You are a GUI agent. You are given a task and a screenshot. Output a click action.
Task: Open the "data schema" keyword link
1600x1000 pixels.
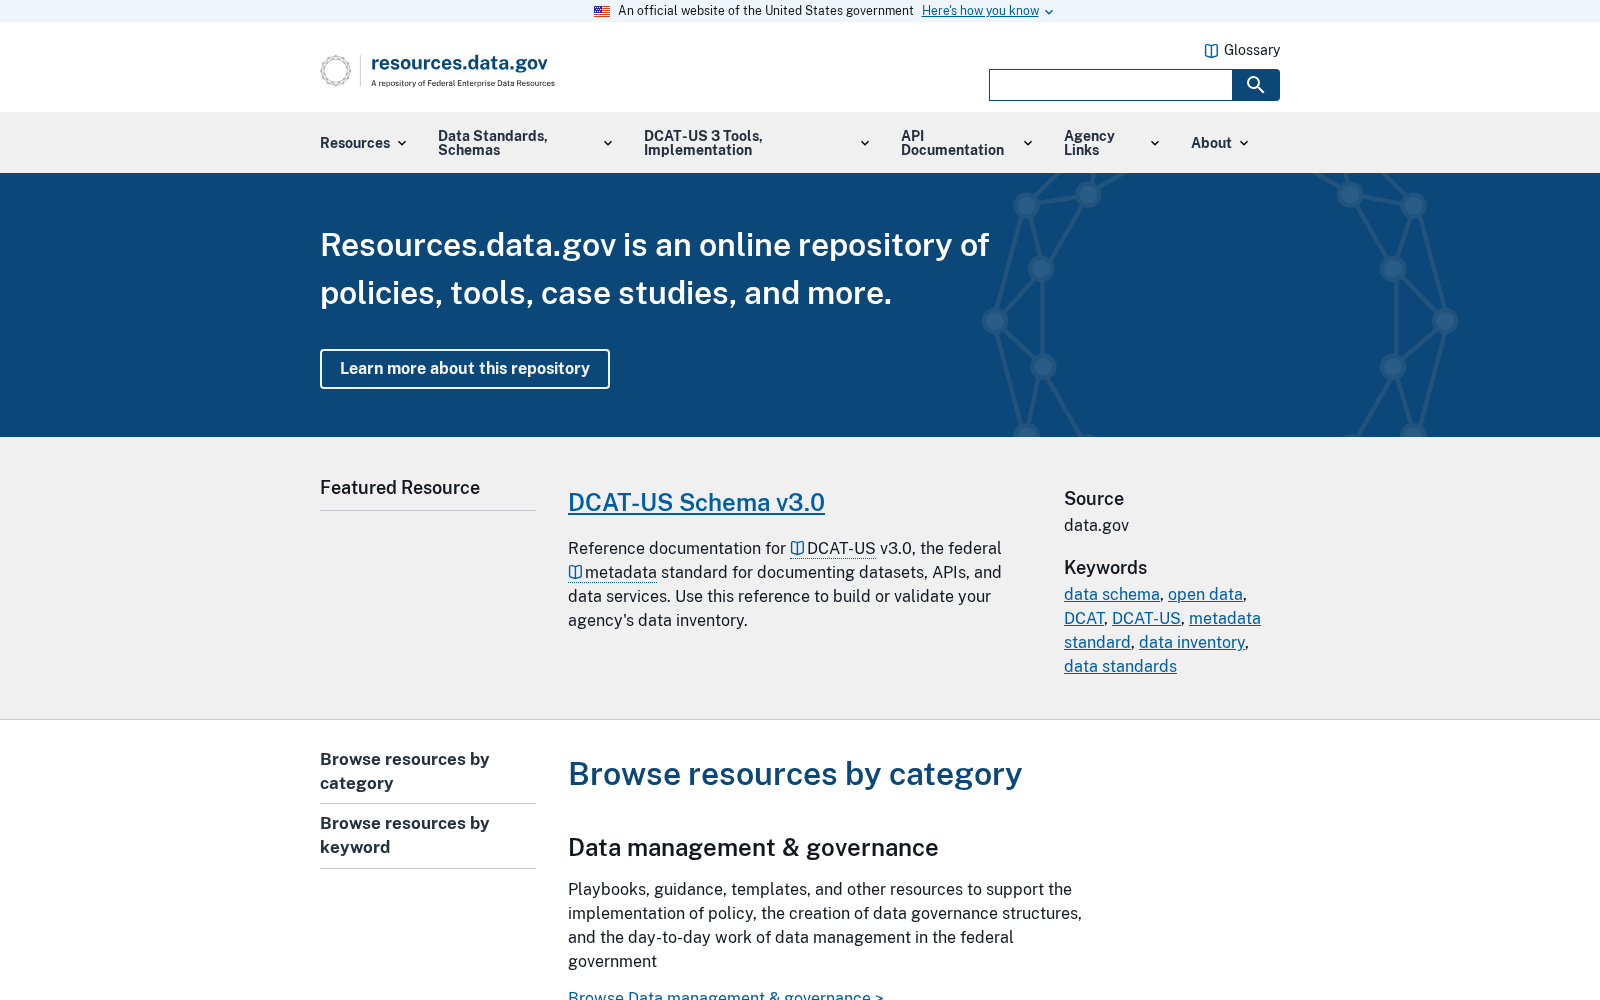(x=1112, y=594)
